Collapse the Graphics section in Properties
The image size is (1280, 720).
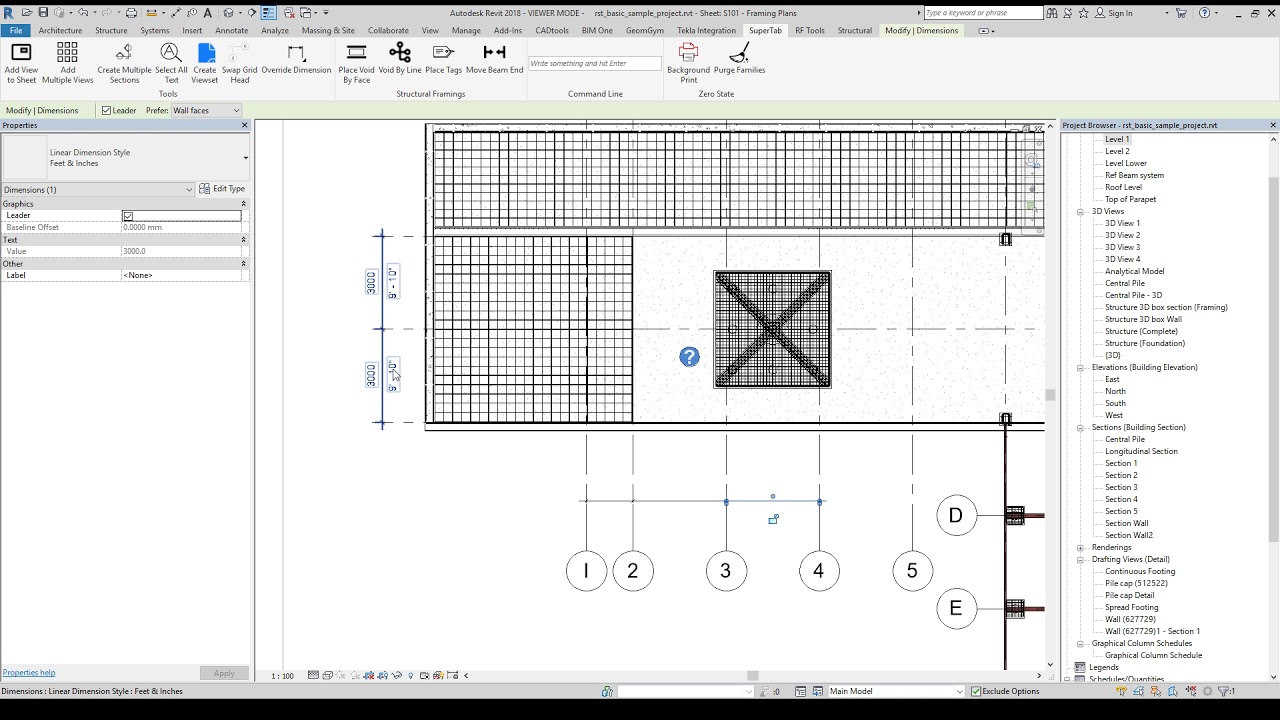(243, 204)
